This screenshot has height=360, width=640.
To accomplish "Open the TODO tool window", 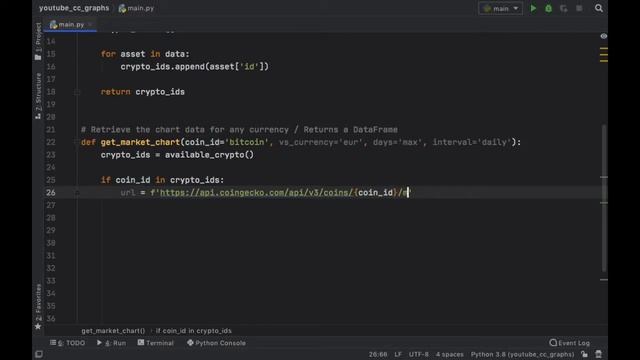I will 68,343.
